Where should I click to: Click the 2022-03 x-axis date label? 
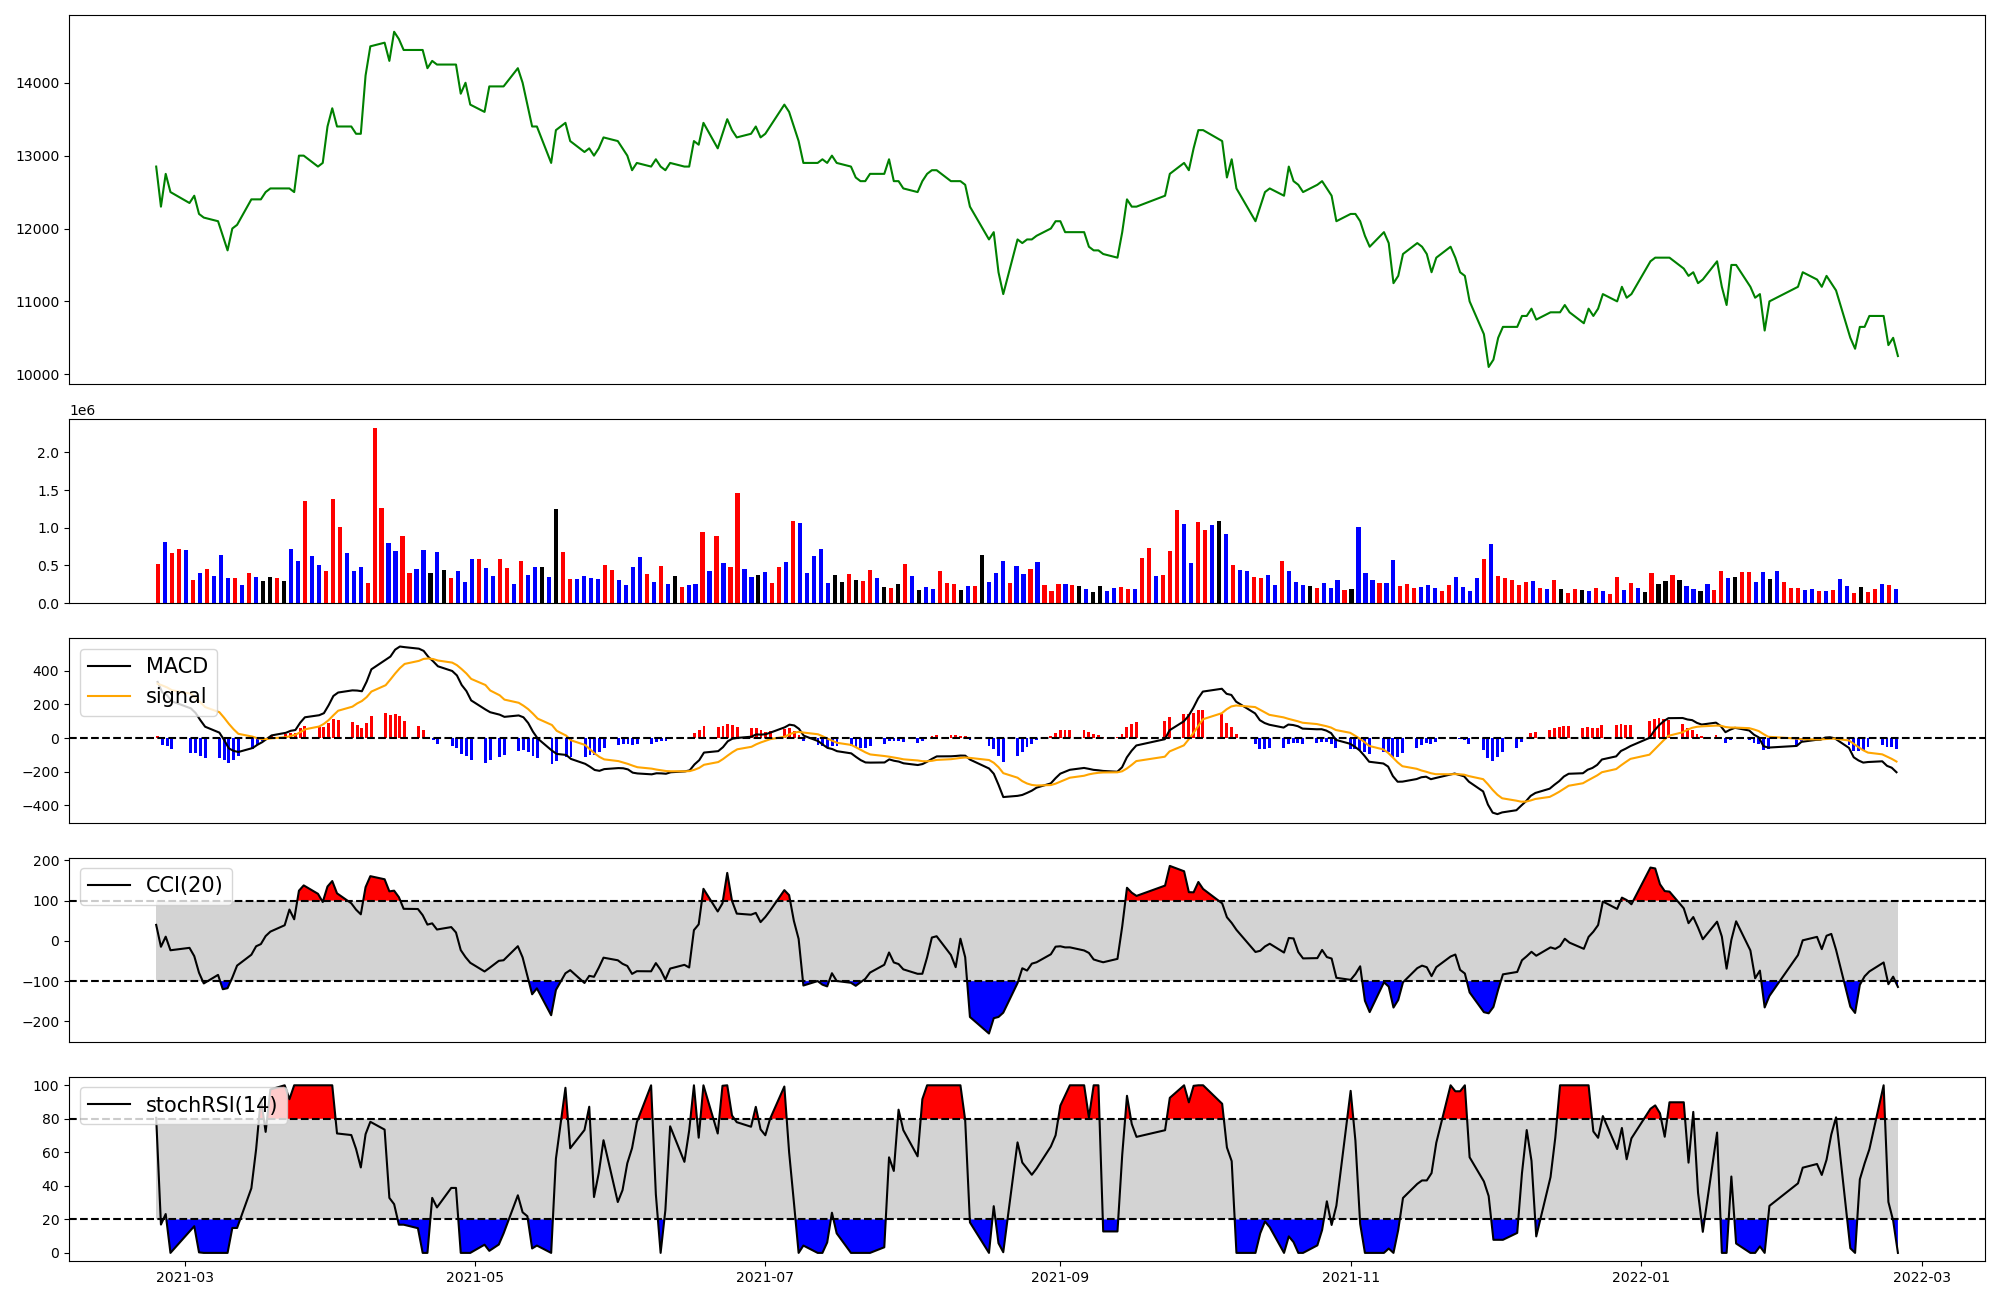(x=1922, y=1277)
